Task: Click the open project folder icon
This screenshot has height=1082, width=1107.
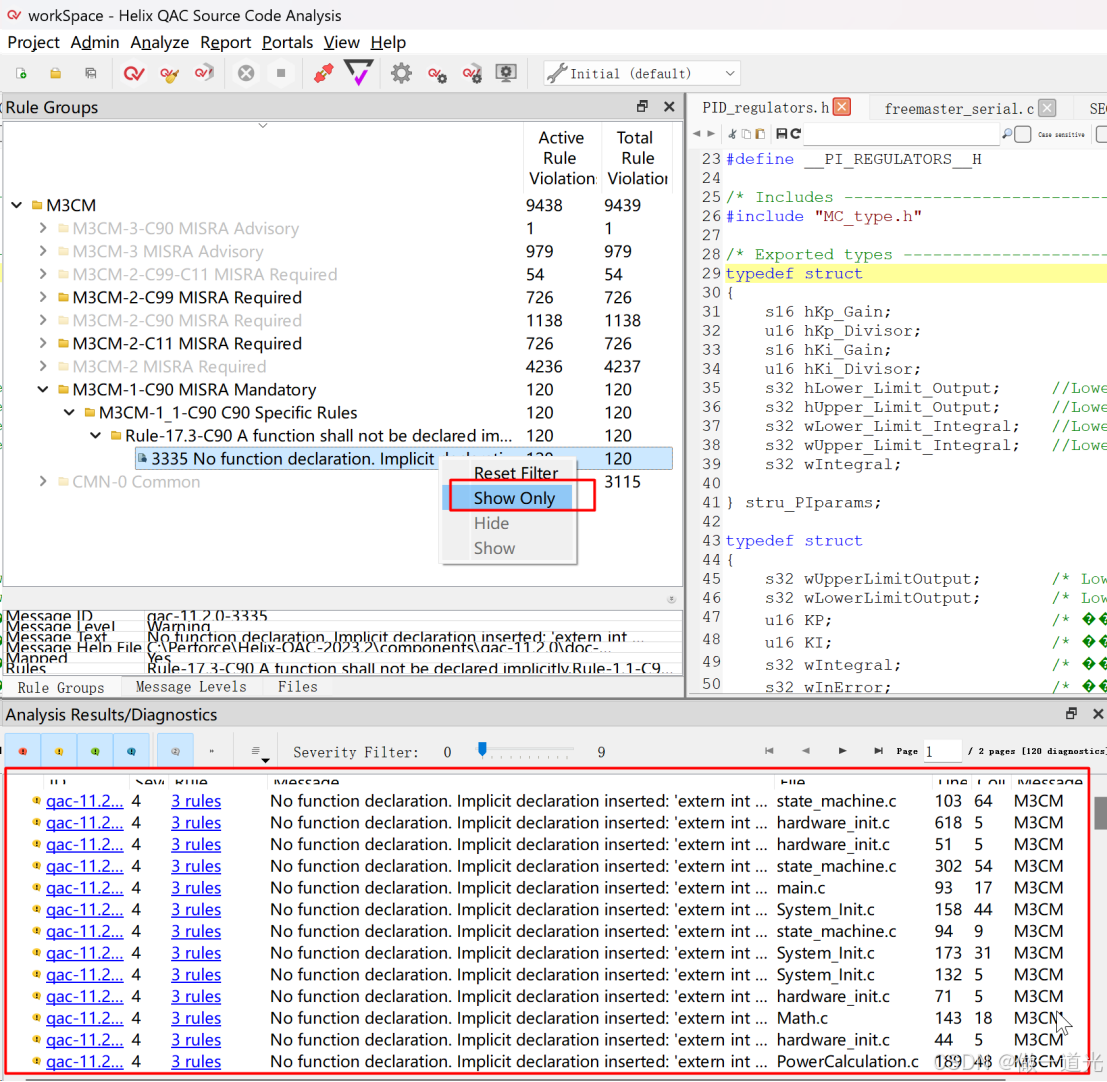Action: (x=55, y=73)
